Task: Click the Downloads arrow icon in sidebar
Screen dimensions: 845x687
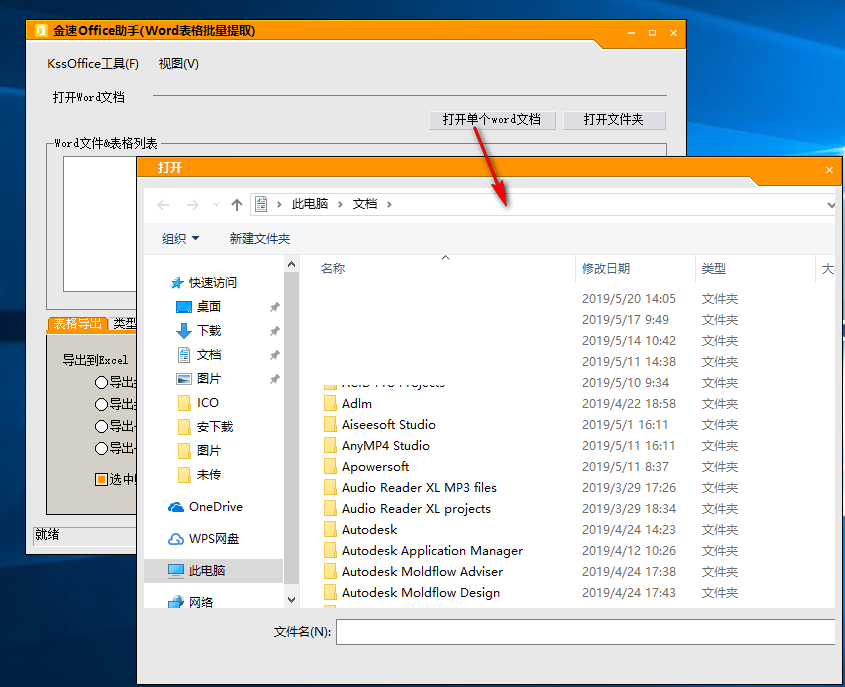Action: click(x=184, y=331)
